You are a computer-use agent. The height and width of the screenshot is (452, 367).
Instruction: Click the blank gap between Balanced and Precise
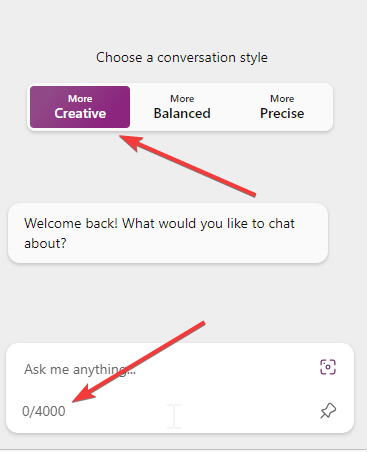(235, 107)
